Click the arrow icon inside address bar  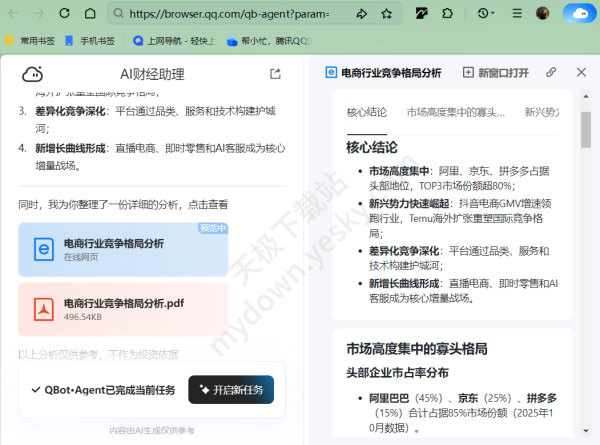click(x=361, y=14)
